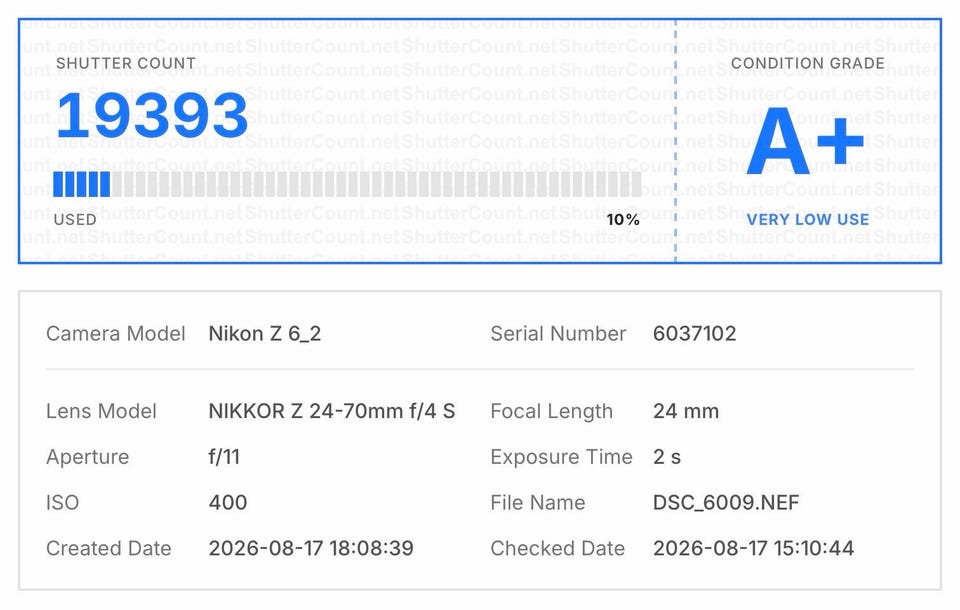Click the A+ condition grade
The height and width of the screenshot is (610, 960).
[806, 141]
